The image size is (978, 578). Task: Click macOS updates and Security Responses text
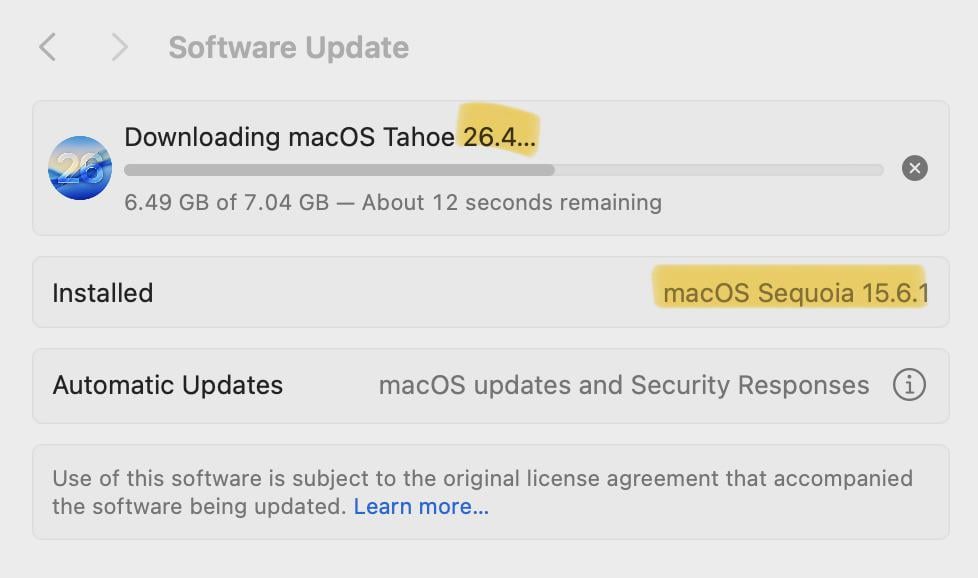[623, 385]
